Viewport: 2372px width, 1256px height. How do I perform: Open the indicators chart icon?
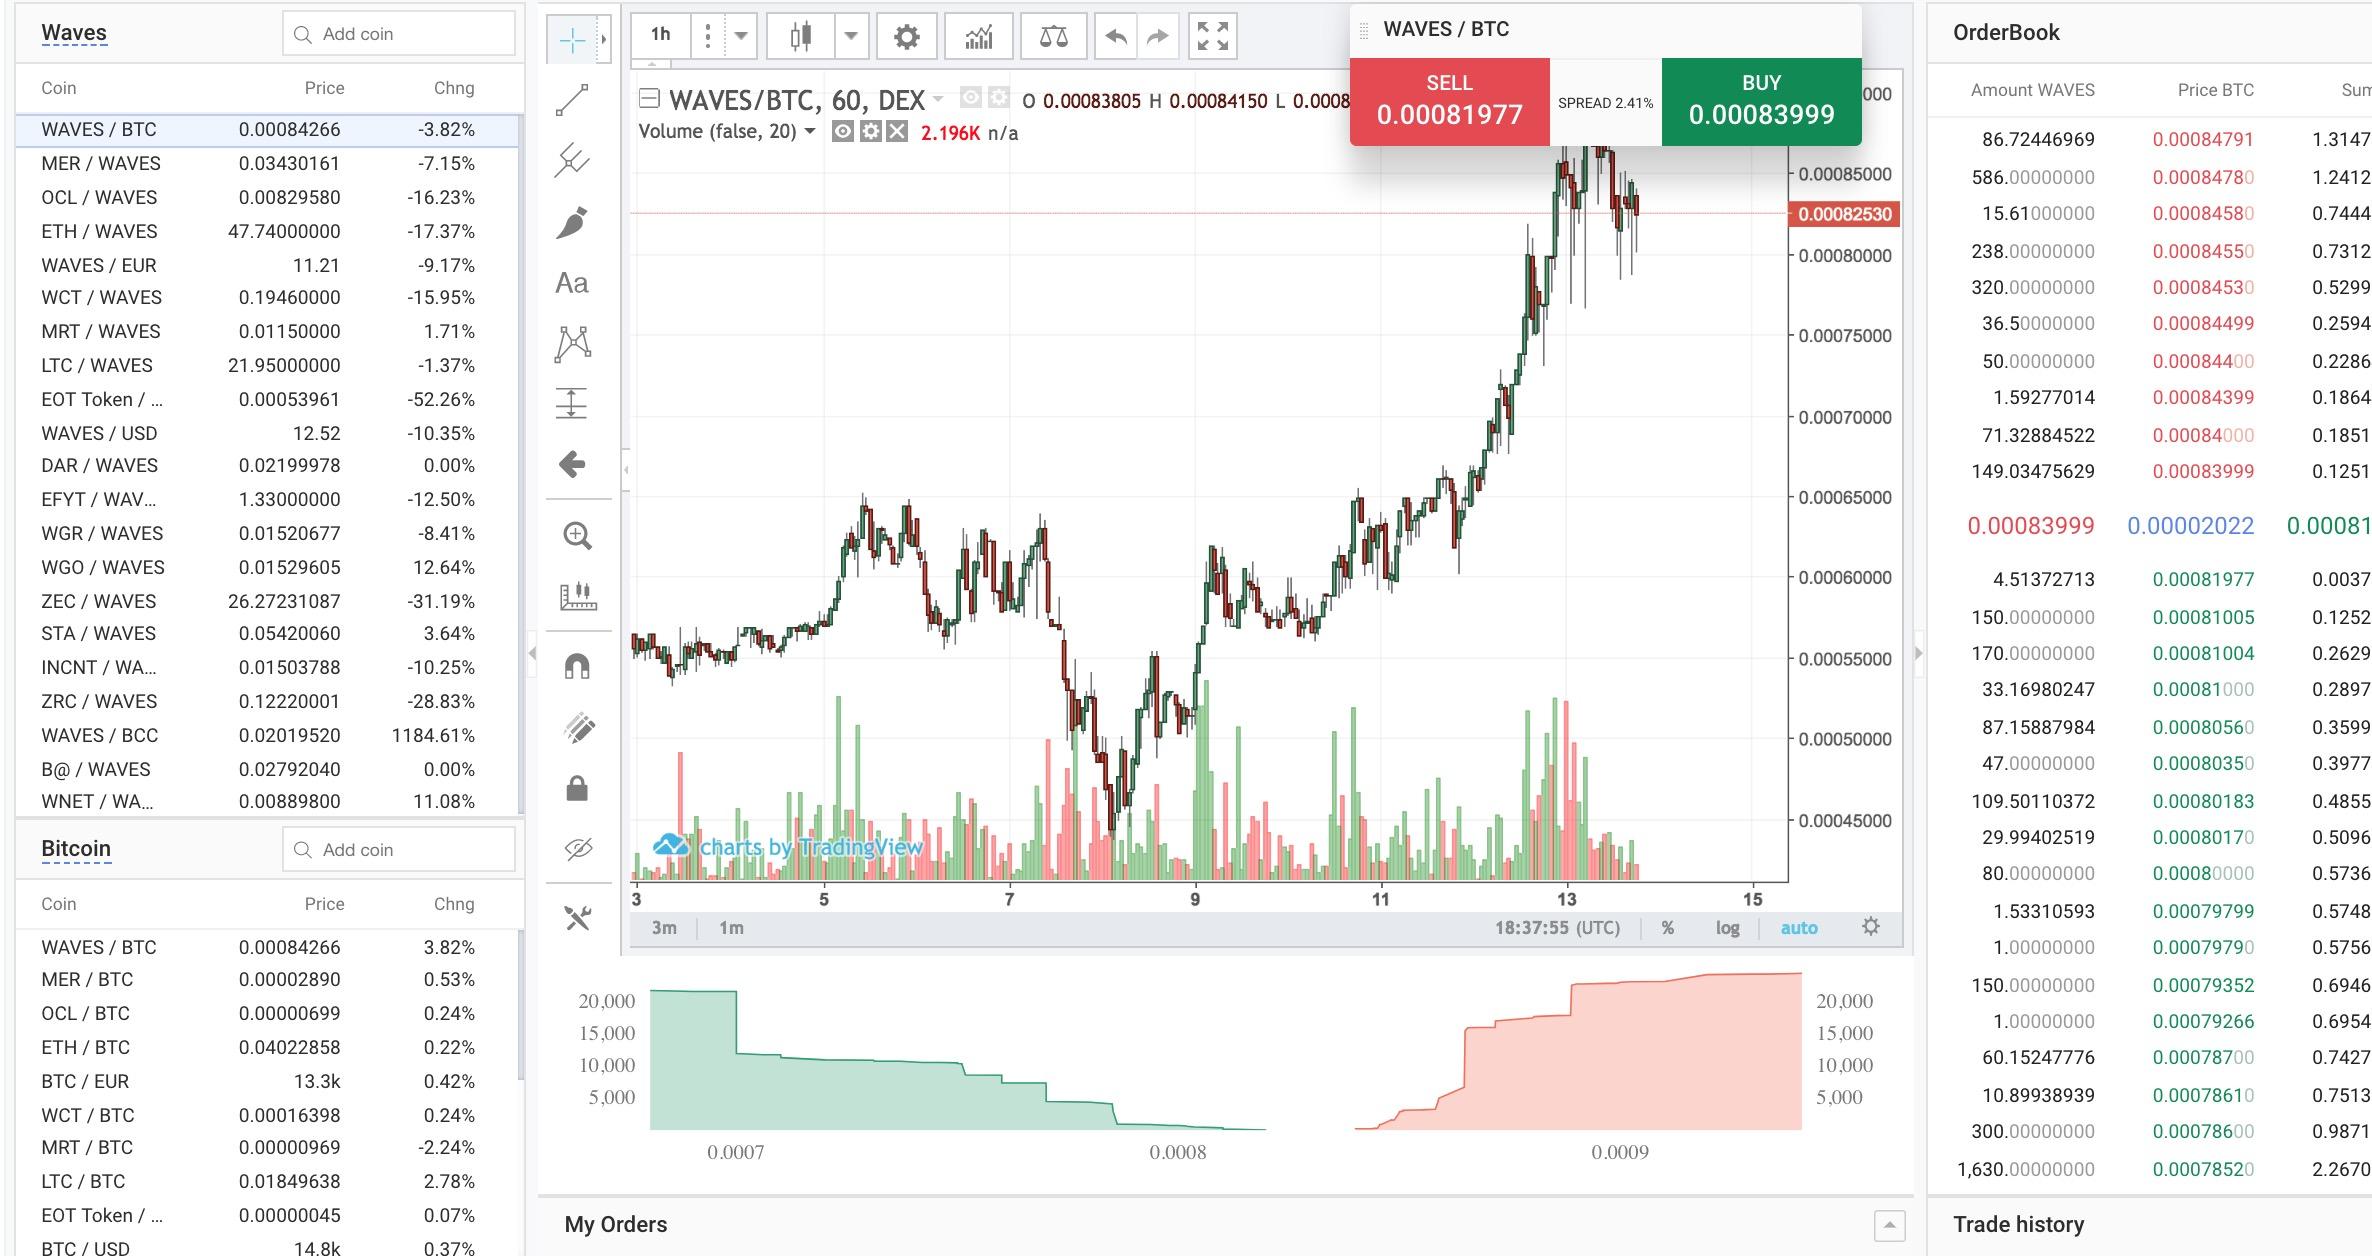pos(978,37)
